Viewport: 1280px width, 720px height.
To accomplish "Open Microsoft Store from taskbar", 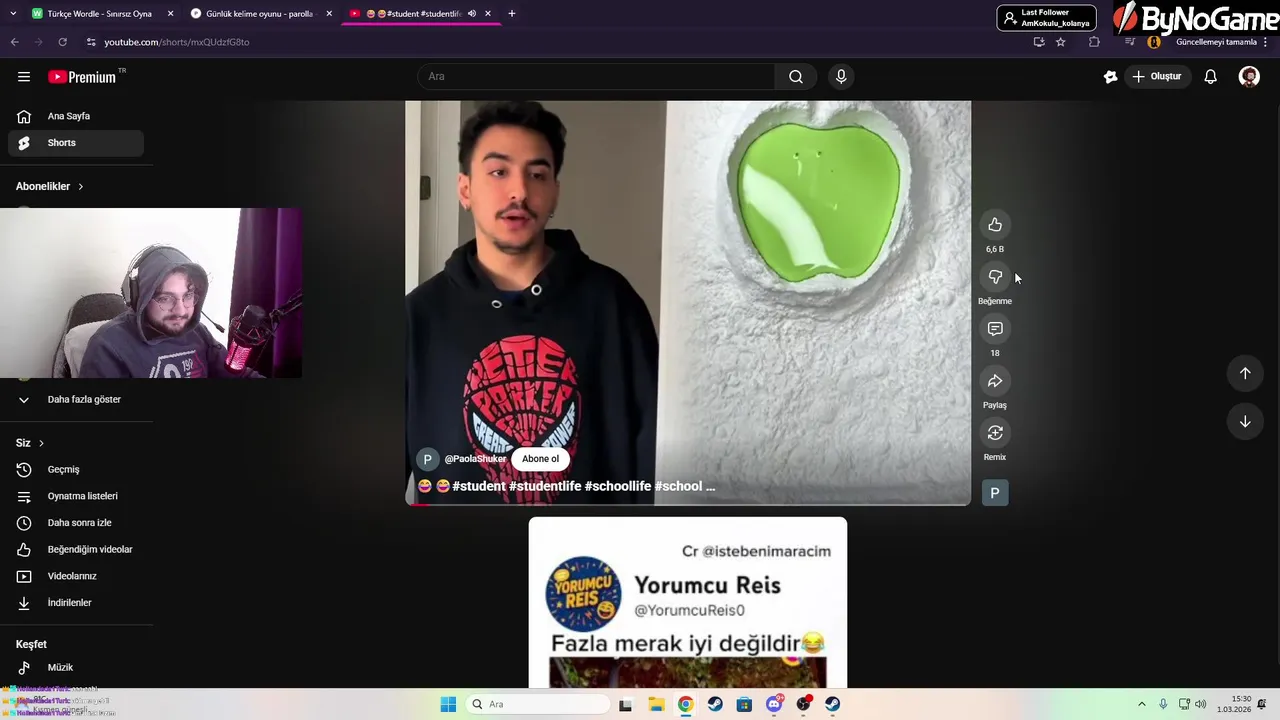I will coord(744,704).
